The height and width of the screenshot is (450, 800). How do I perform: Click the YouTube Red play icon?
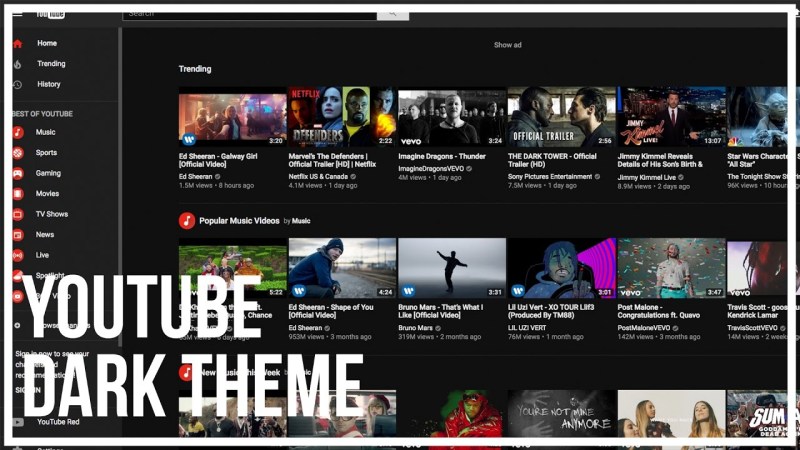point(18,422)
